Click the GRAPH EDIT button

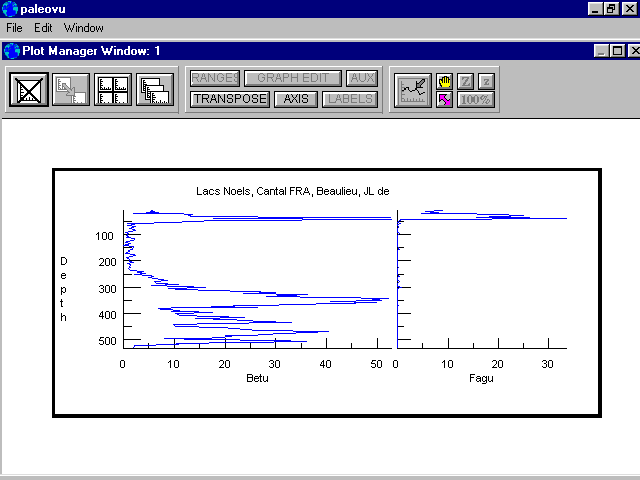[x=293, y=78]
